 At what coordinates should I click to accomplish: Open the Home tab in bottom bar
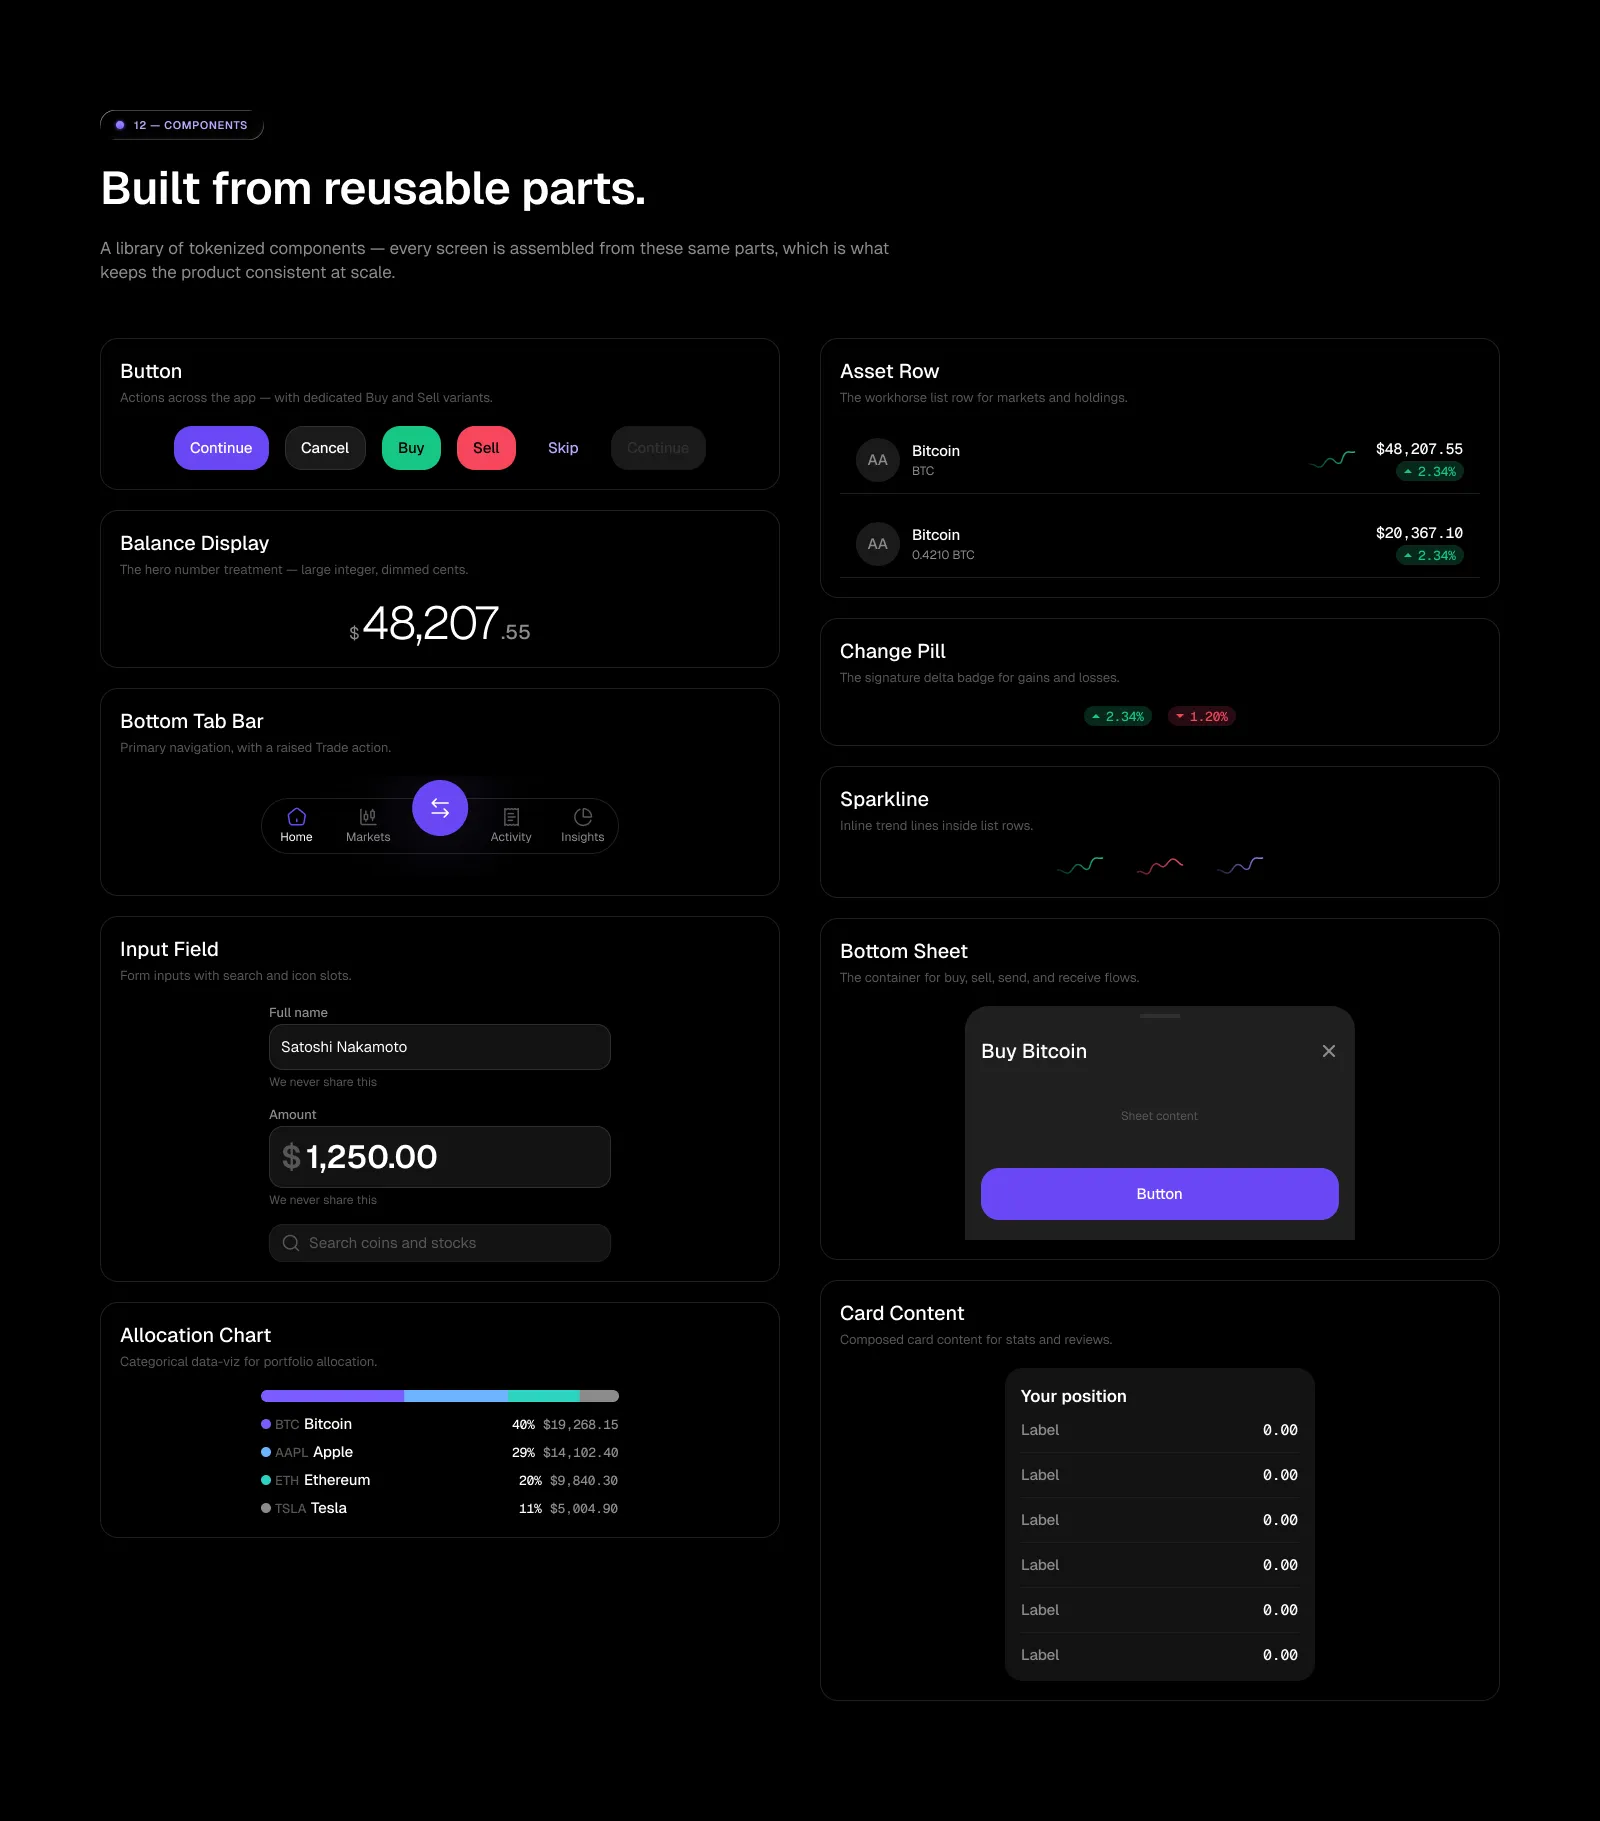[x=296, y=825]
